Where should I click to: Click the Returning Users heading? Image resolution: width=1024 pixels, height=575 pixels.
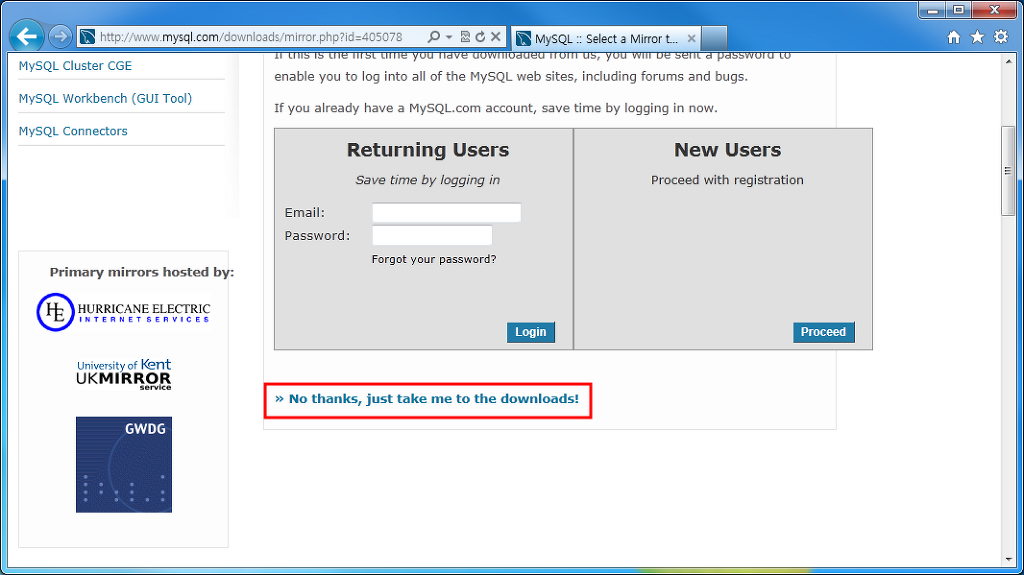pyautogui.click(x=428, y=150)
